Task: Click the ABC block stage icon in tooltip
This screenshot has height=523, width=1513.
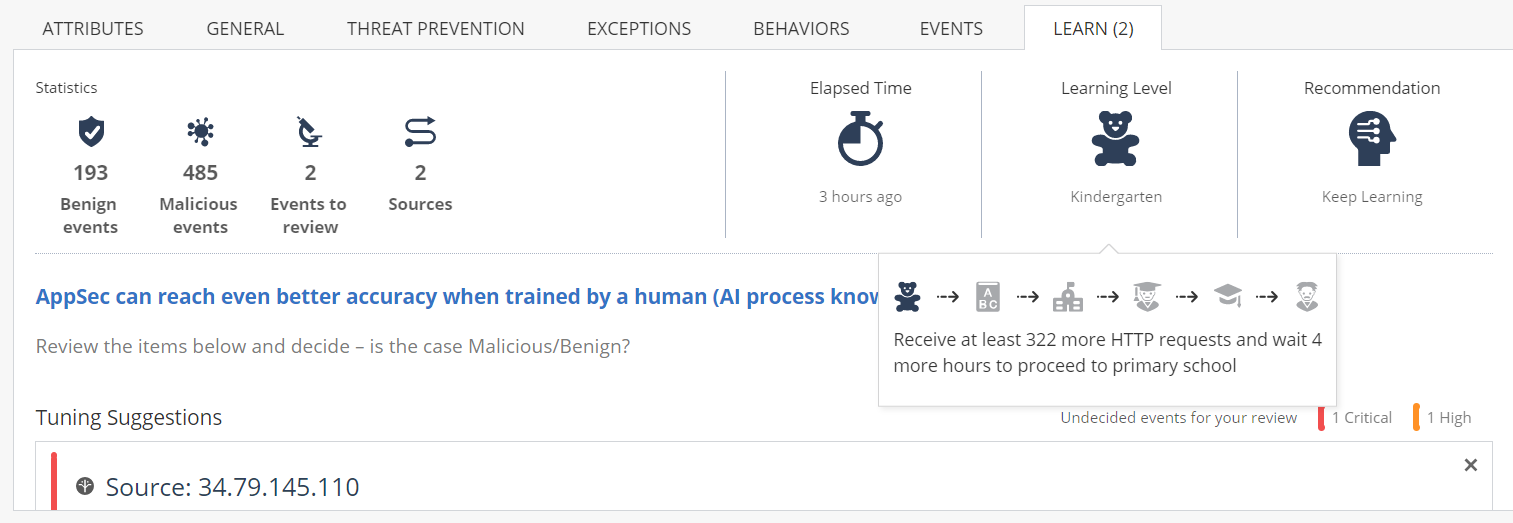Action: [x=987, y=297]
